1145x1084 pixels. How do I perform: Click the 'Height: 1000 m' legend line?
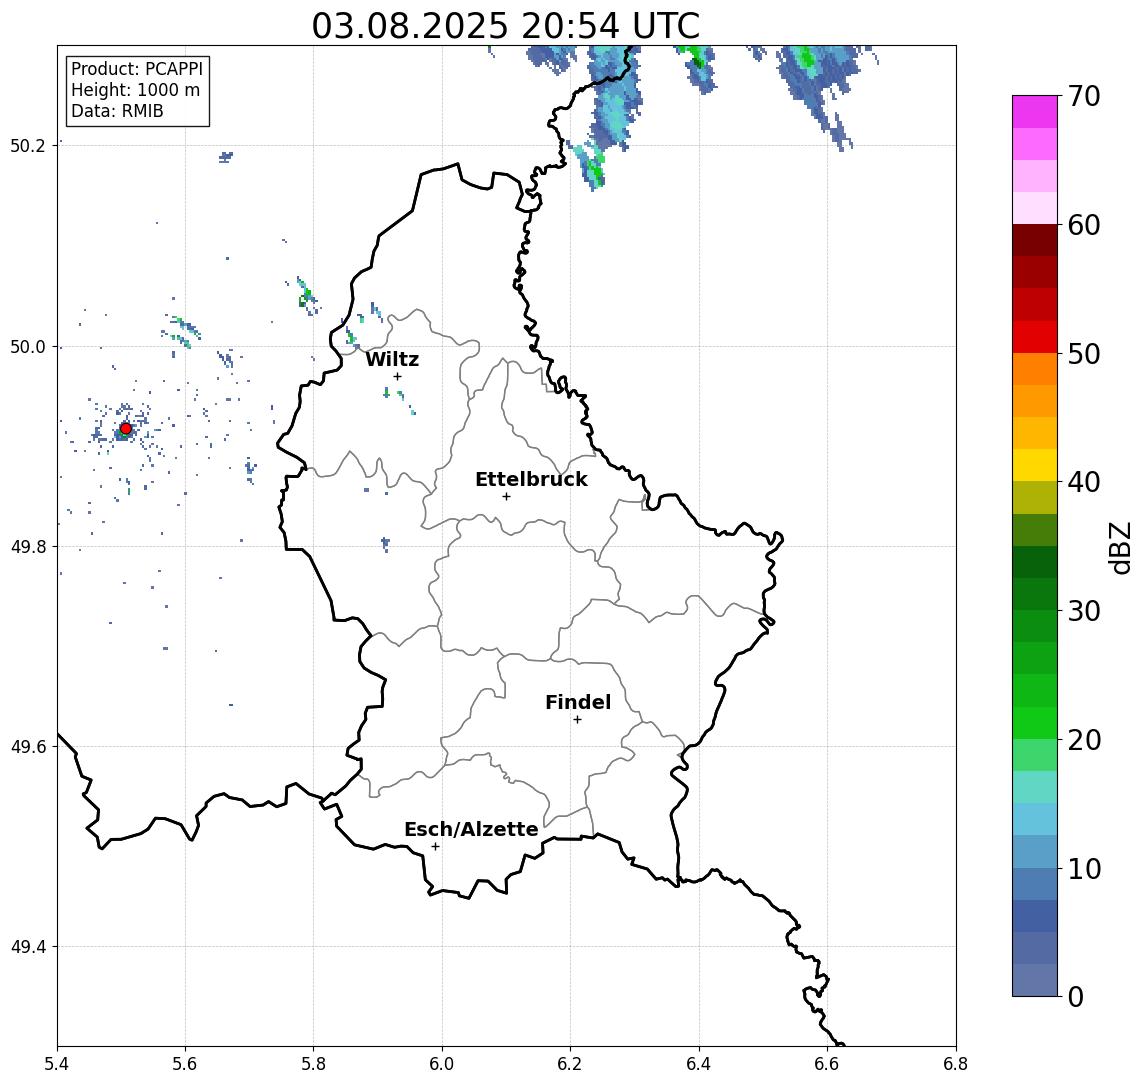(135, 90)
